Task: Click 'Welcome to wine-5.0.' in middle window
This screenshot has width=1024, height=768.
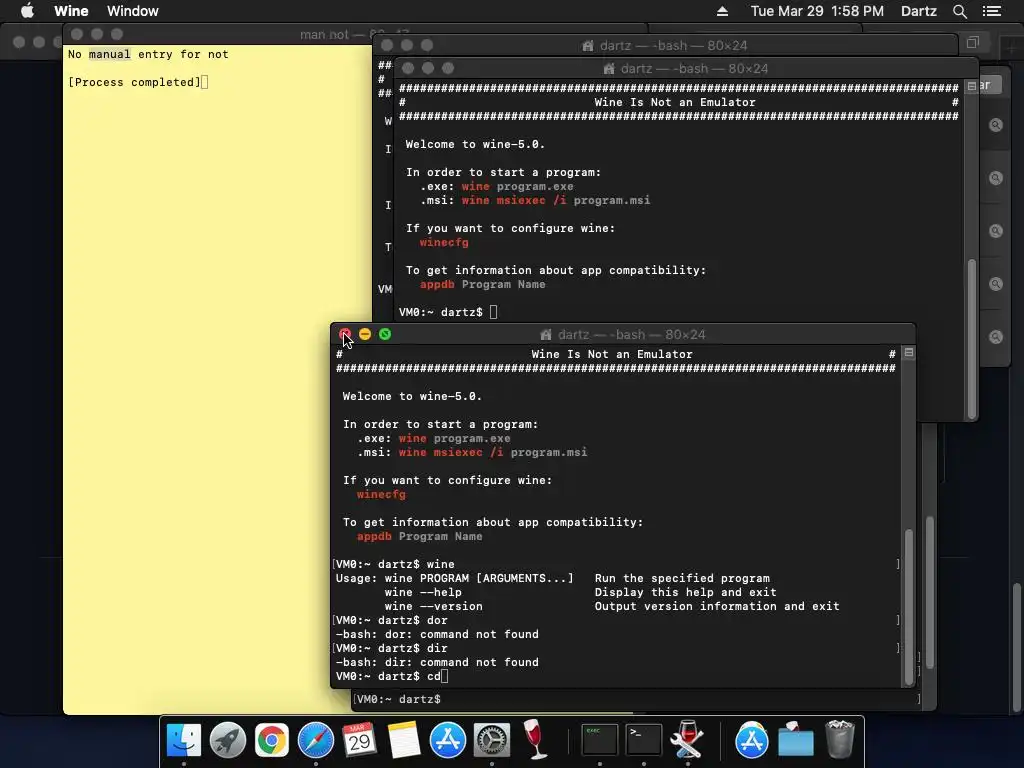Action: coord(475,144)
